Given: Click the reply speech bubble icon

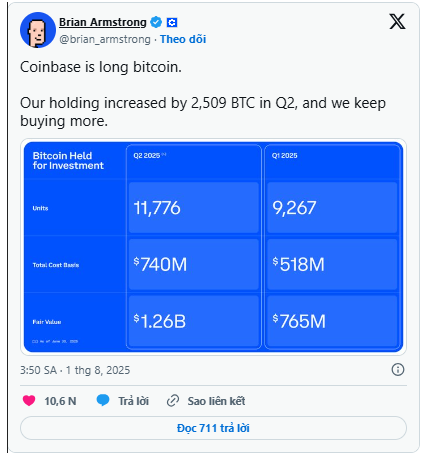Looking at the screenshot, I should point(103,400).
